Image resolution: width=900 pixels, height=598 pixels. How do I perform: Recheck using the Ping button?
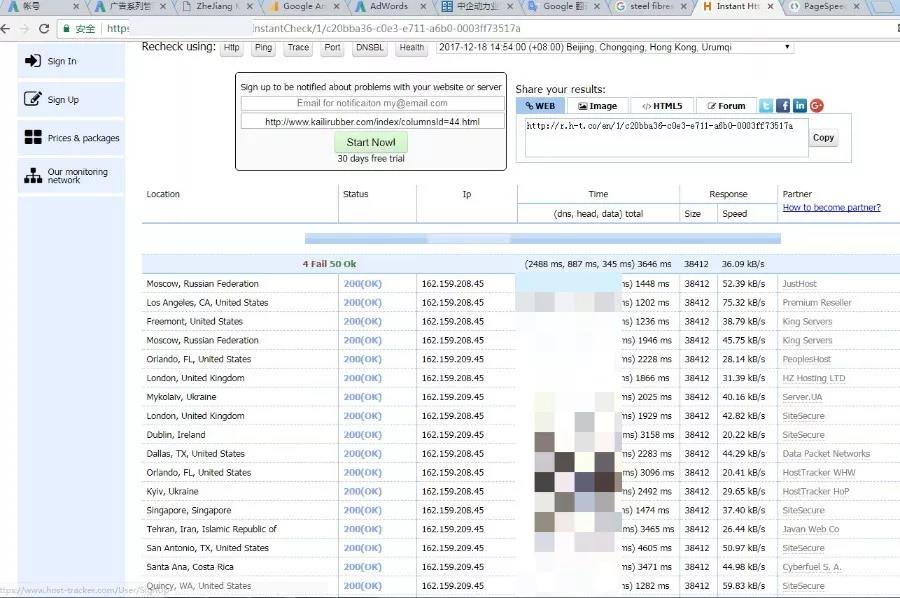point(263,47)
